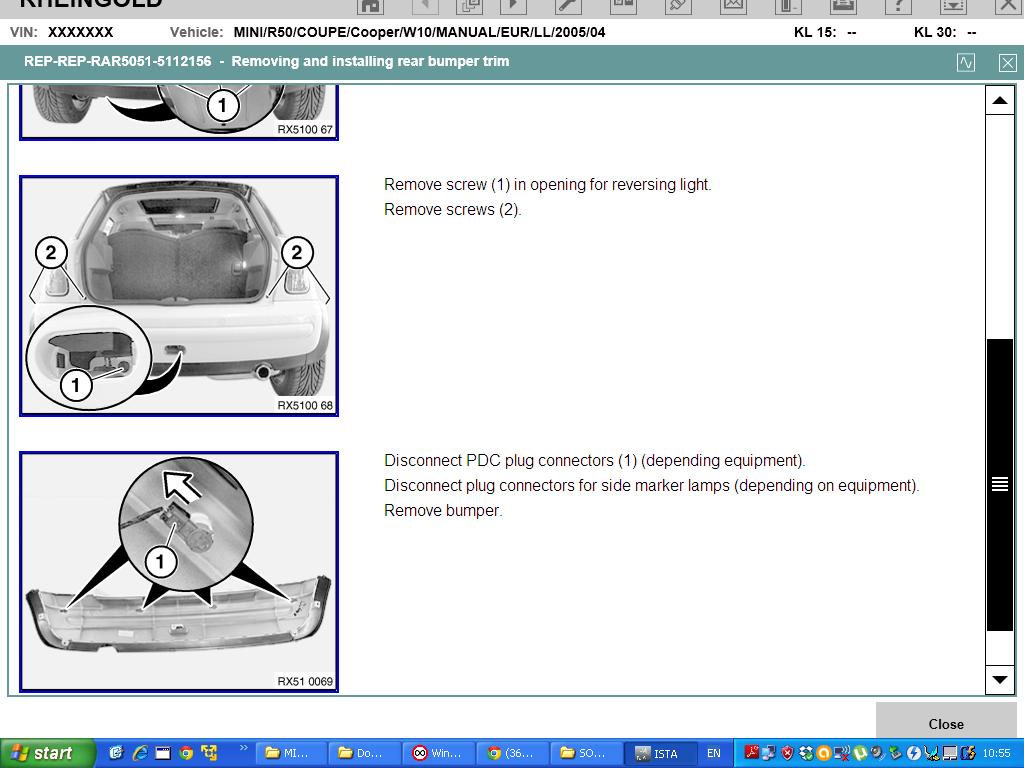Click the RX51 0069 bumper illustration

pos(179,571)
